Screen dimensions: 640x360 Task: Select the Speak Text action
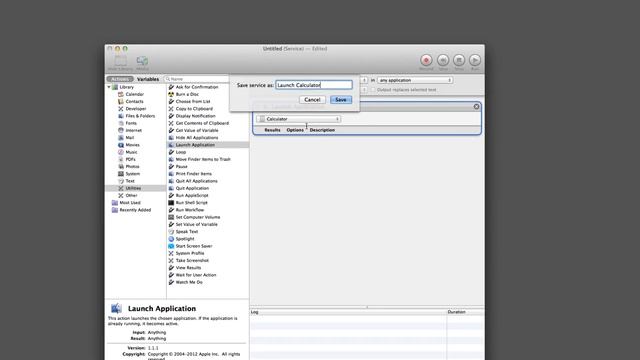(x=187, y=232)
